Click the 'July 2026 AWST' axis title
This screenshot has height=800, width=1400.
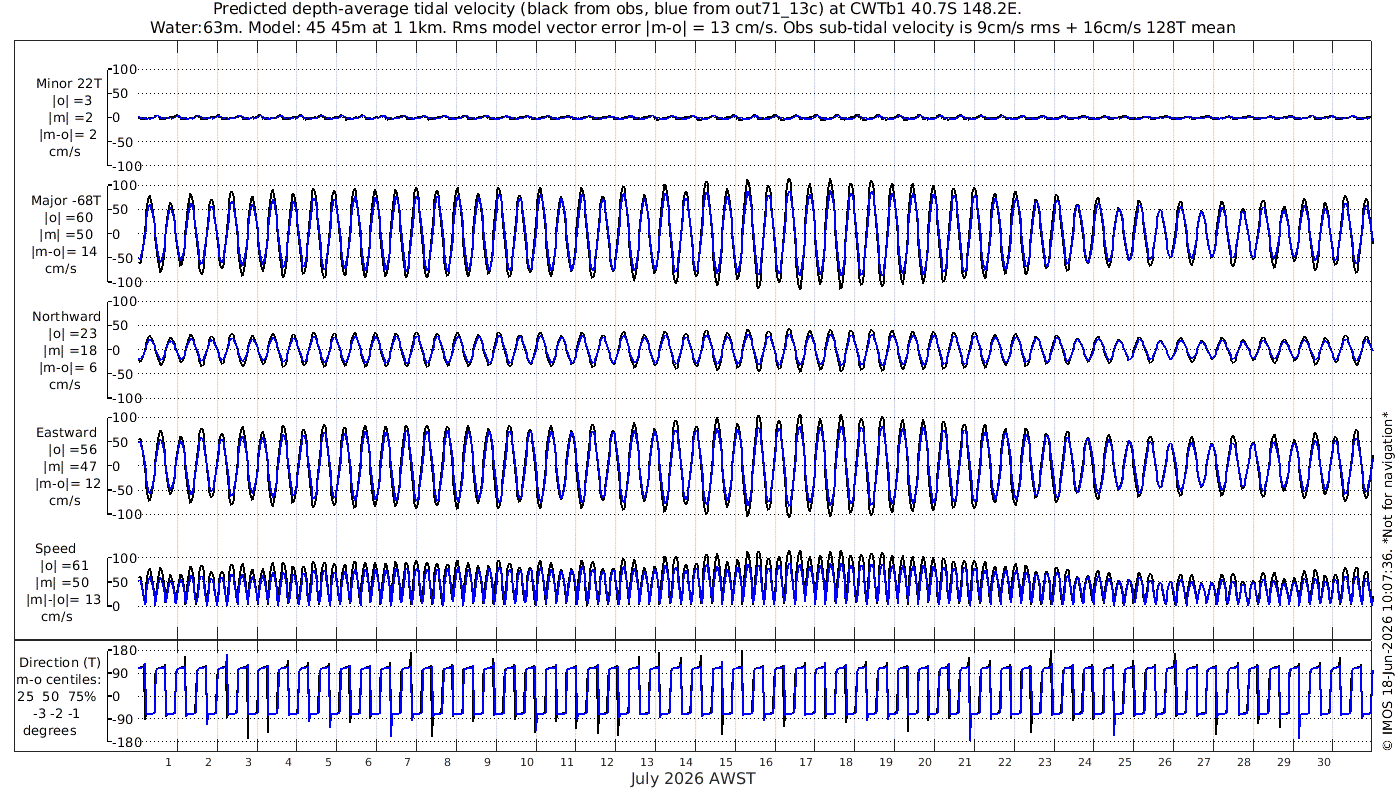[693, 778]
